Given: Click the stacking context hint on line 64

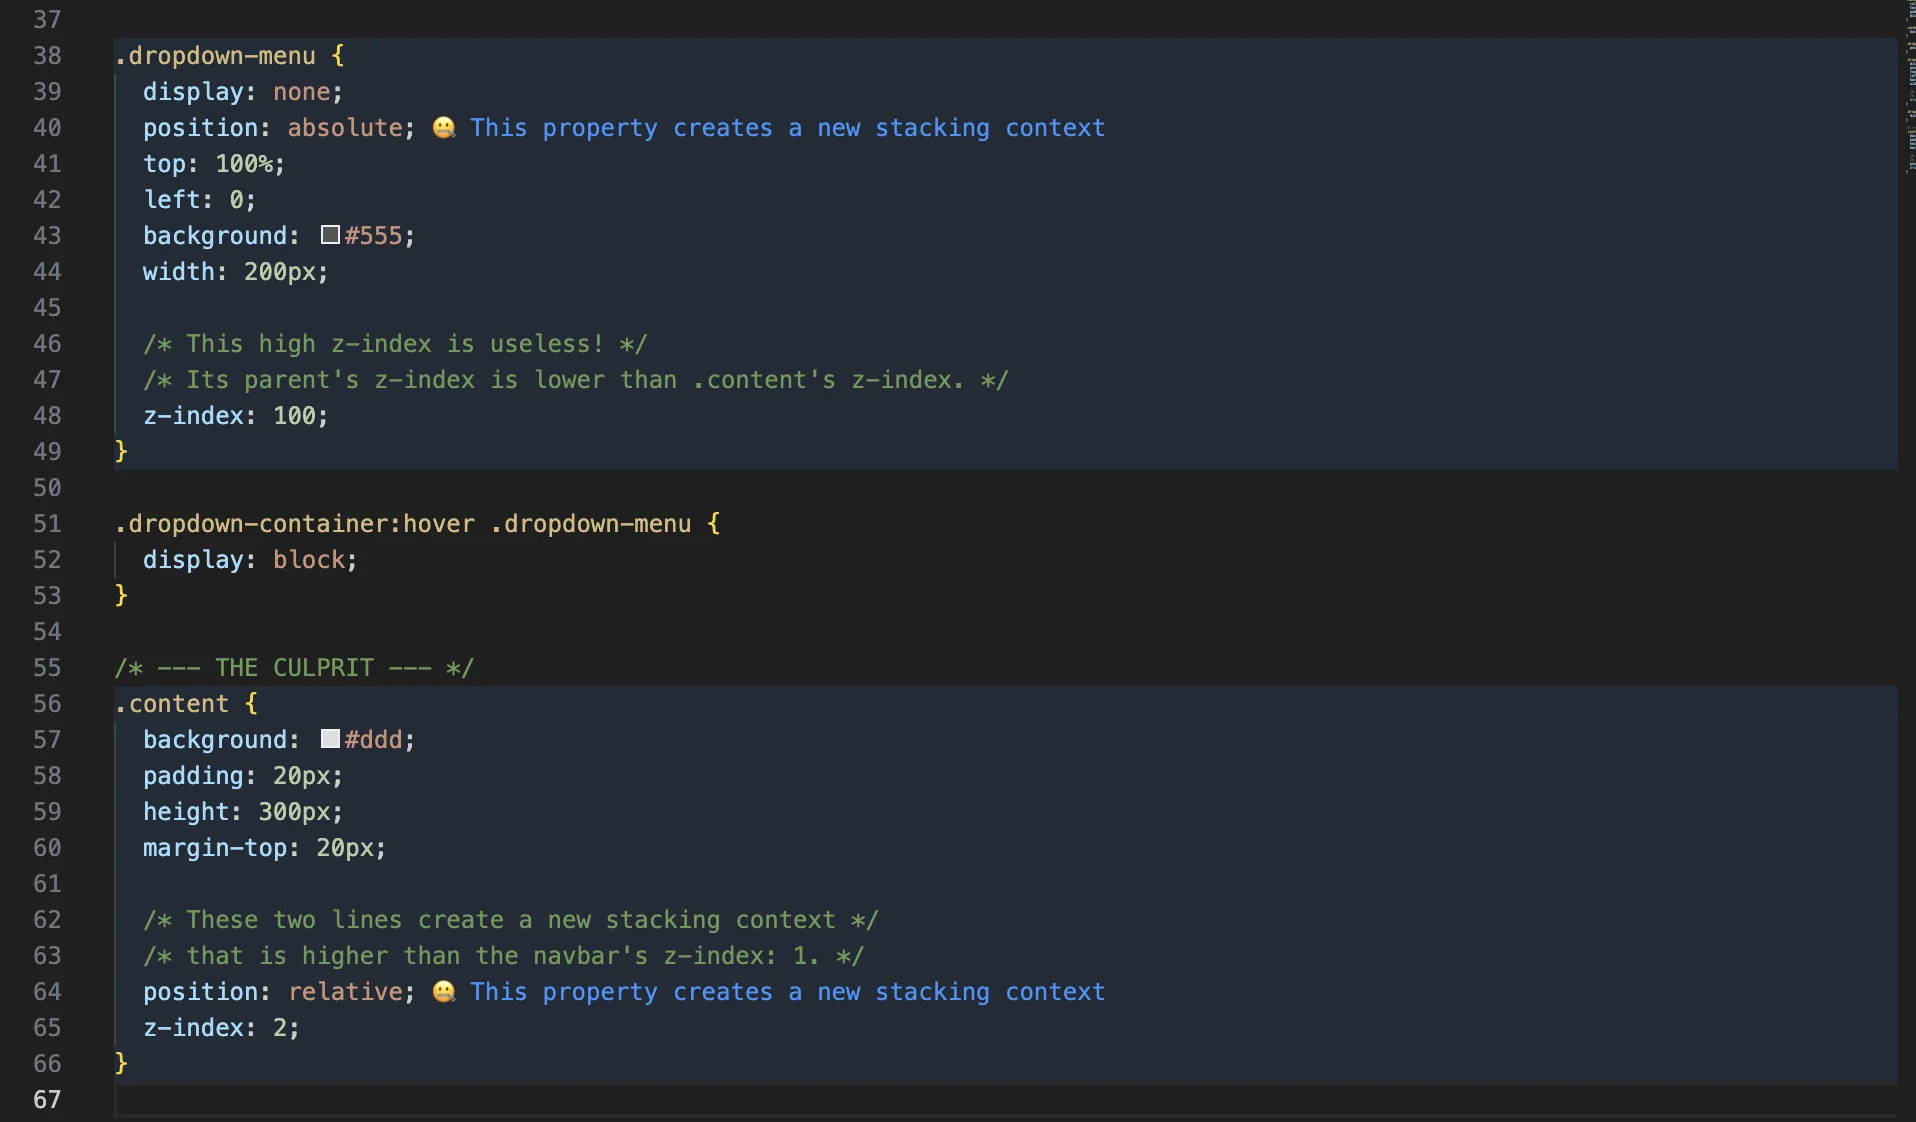Looking at the screenshot, I should [787, 992].
